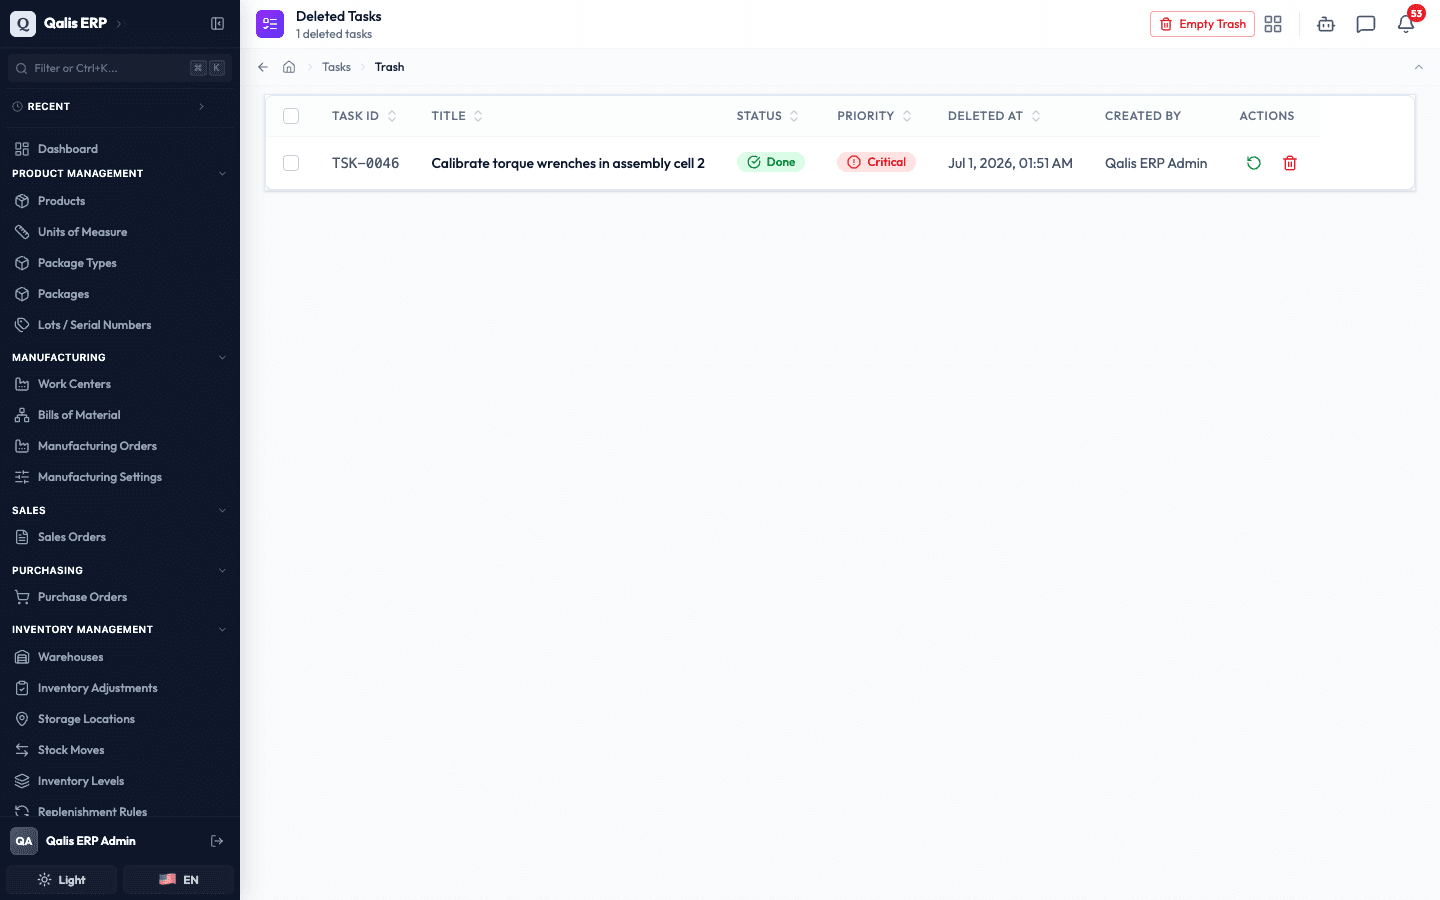Toggle the Light theme switch
1440x900 pixels.
[x=62, y=880]
